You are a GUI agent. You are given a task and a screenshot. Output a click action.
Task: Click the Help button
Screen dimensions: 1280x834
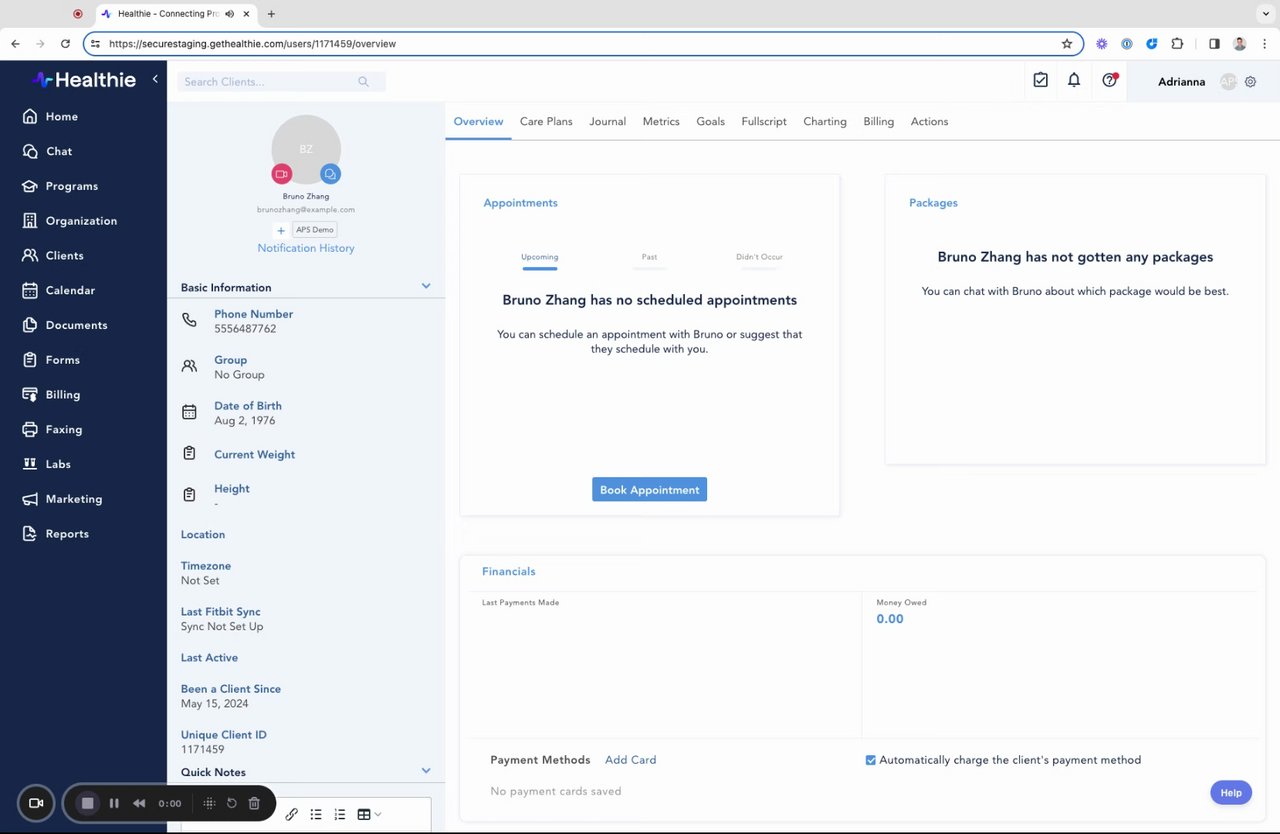(1231, 793)
